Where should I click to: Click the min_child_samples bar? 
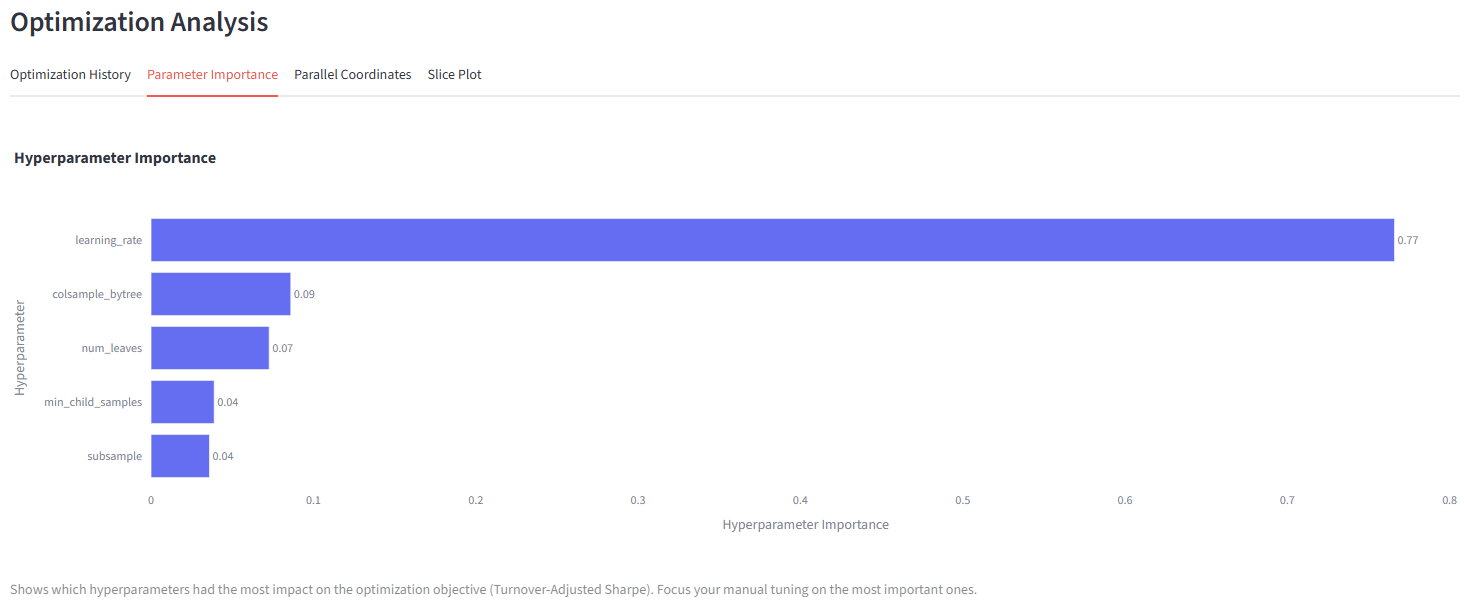[182, 402]
